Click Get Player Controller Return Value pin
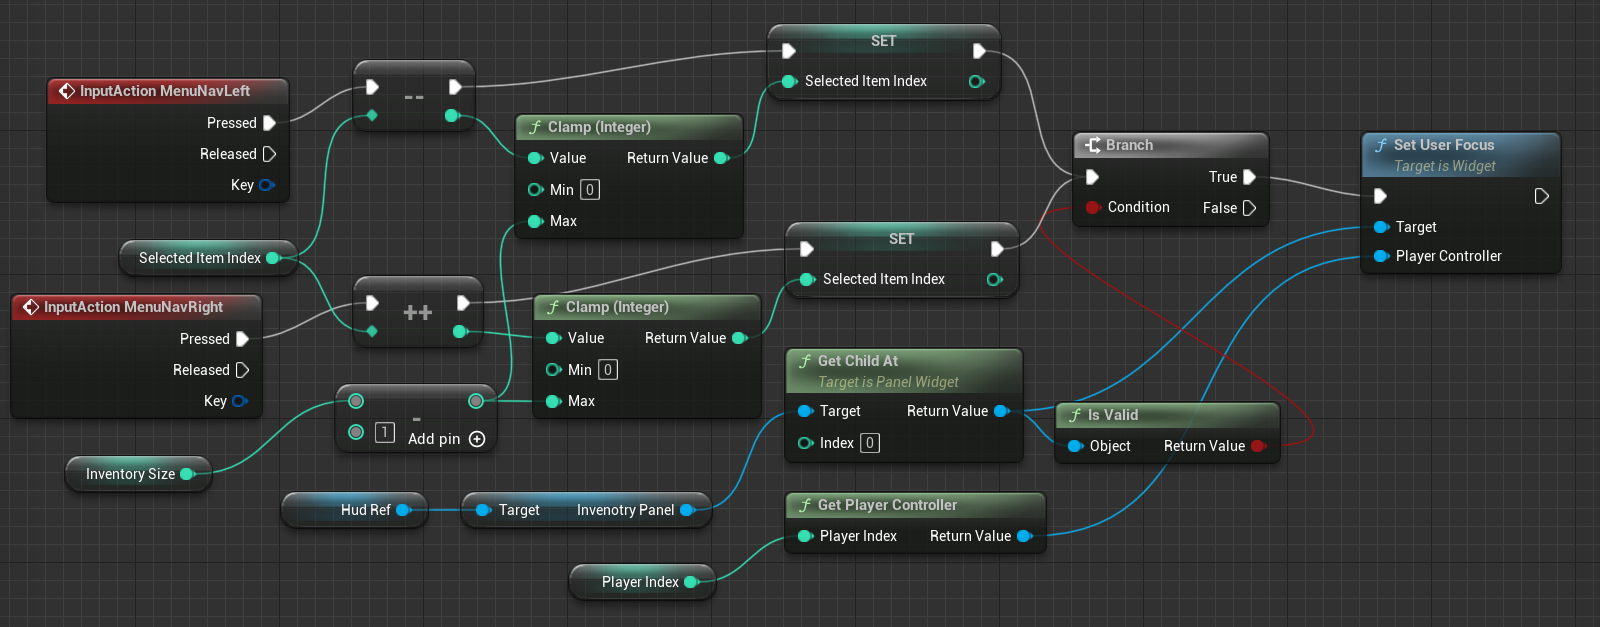The width and height of the screenshot is (1600, 627). click(x=1024, y=536)
